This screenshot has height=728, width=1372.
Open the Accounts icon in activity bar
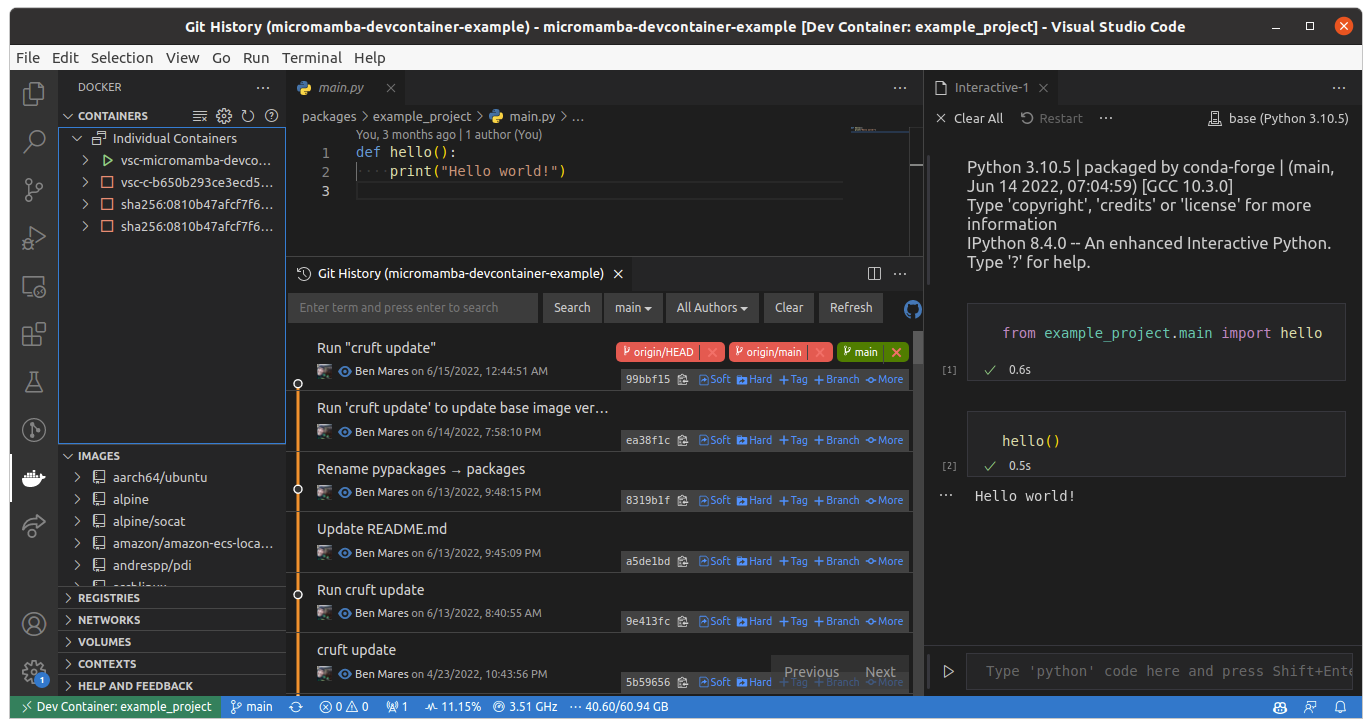pos(34,624)
